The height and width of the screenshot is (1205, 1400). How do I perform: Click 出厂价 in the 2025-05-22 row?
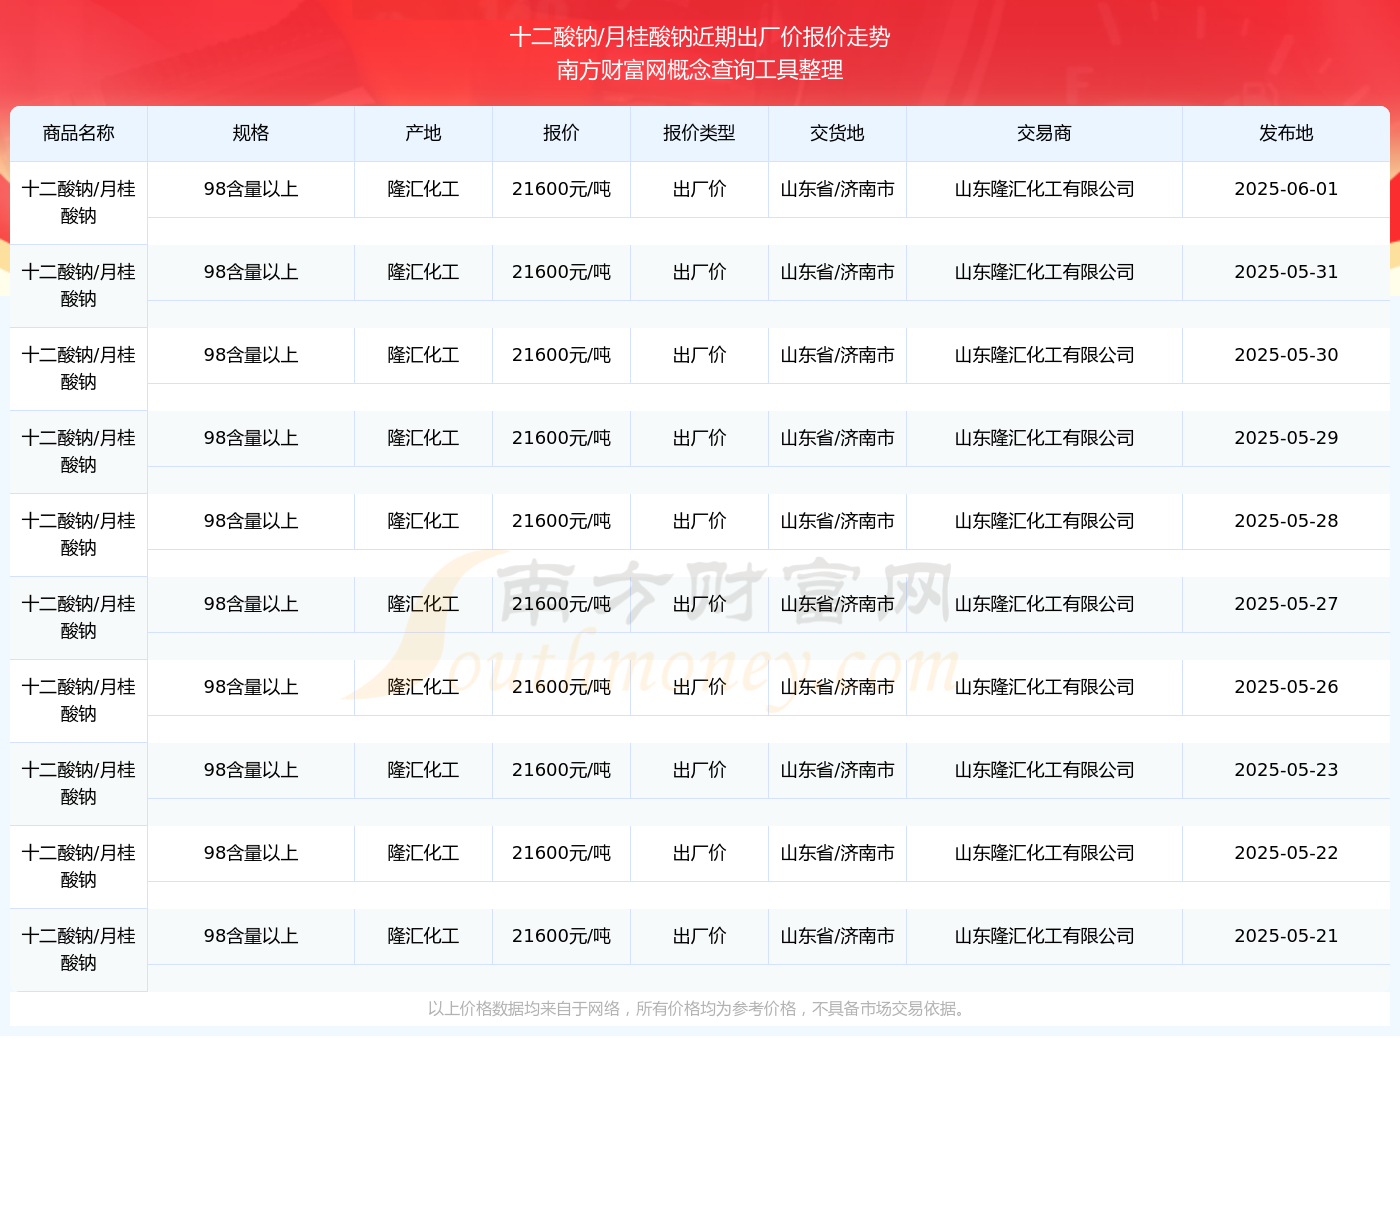(x=700, y=853)
